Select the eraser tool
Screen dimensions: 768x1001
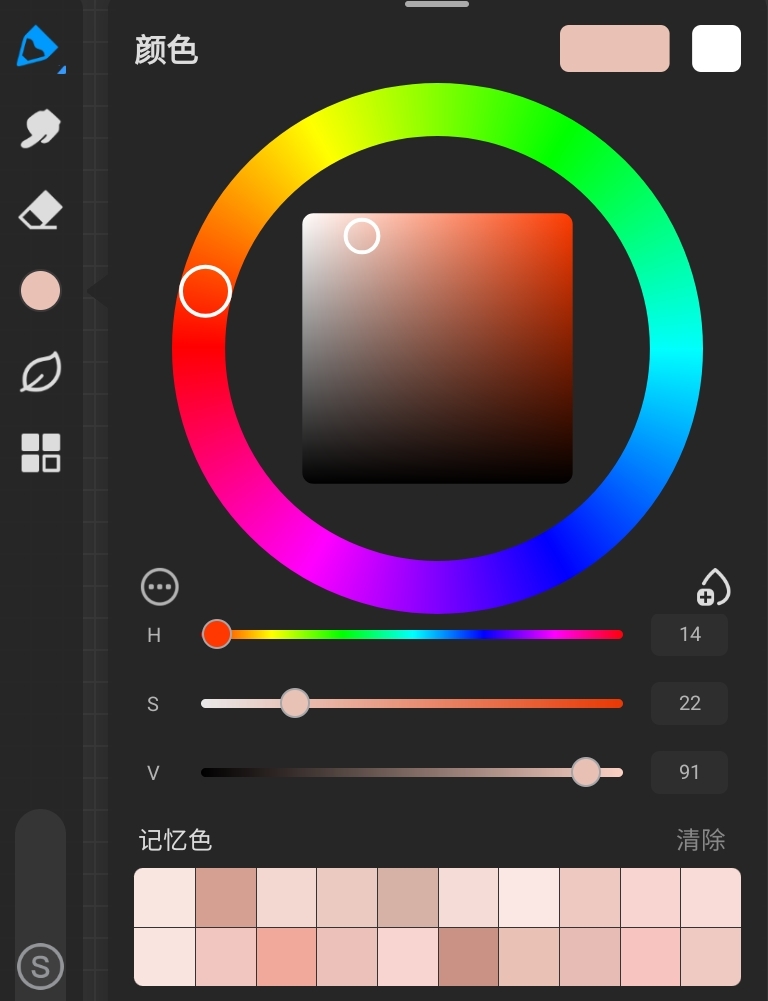click(x=40, y=211)
